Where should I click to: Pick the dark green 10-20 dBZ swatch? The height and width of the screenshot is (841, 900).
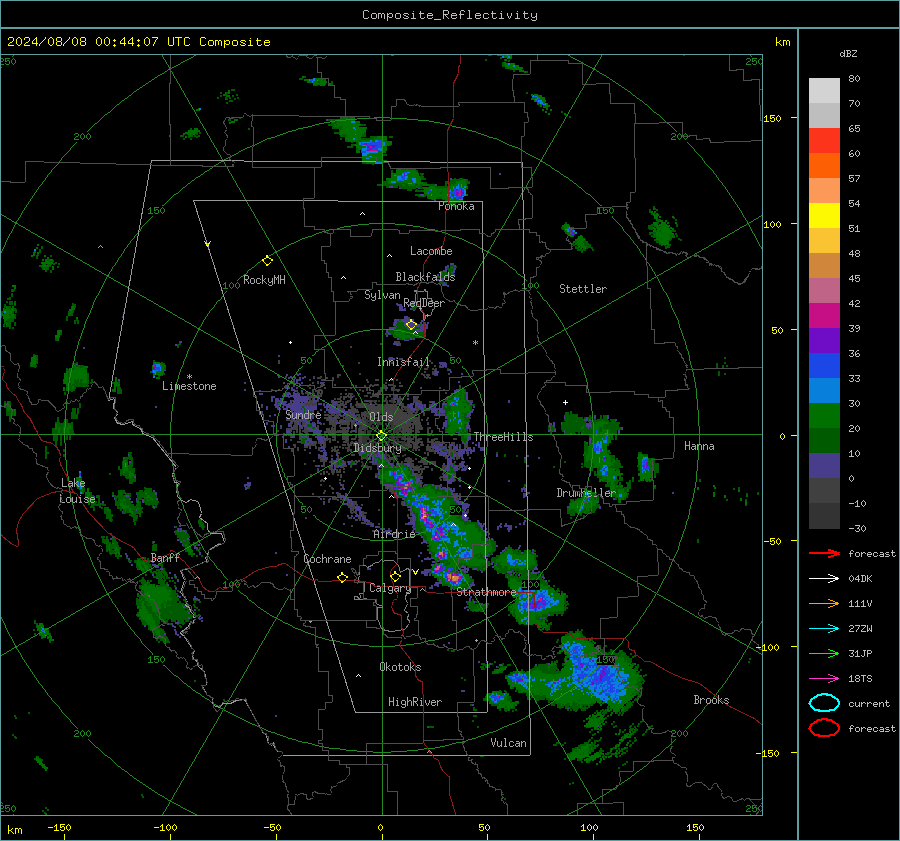[824, 440]
